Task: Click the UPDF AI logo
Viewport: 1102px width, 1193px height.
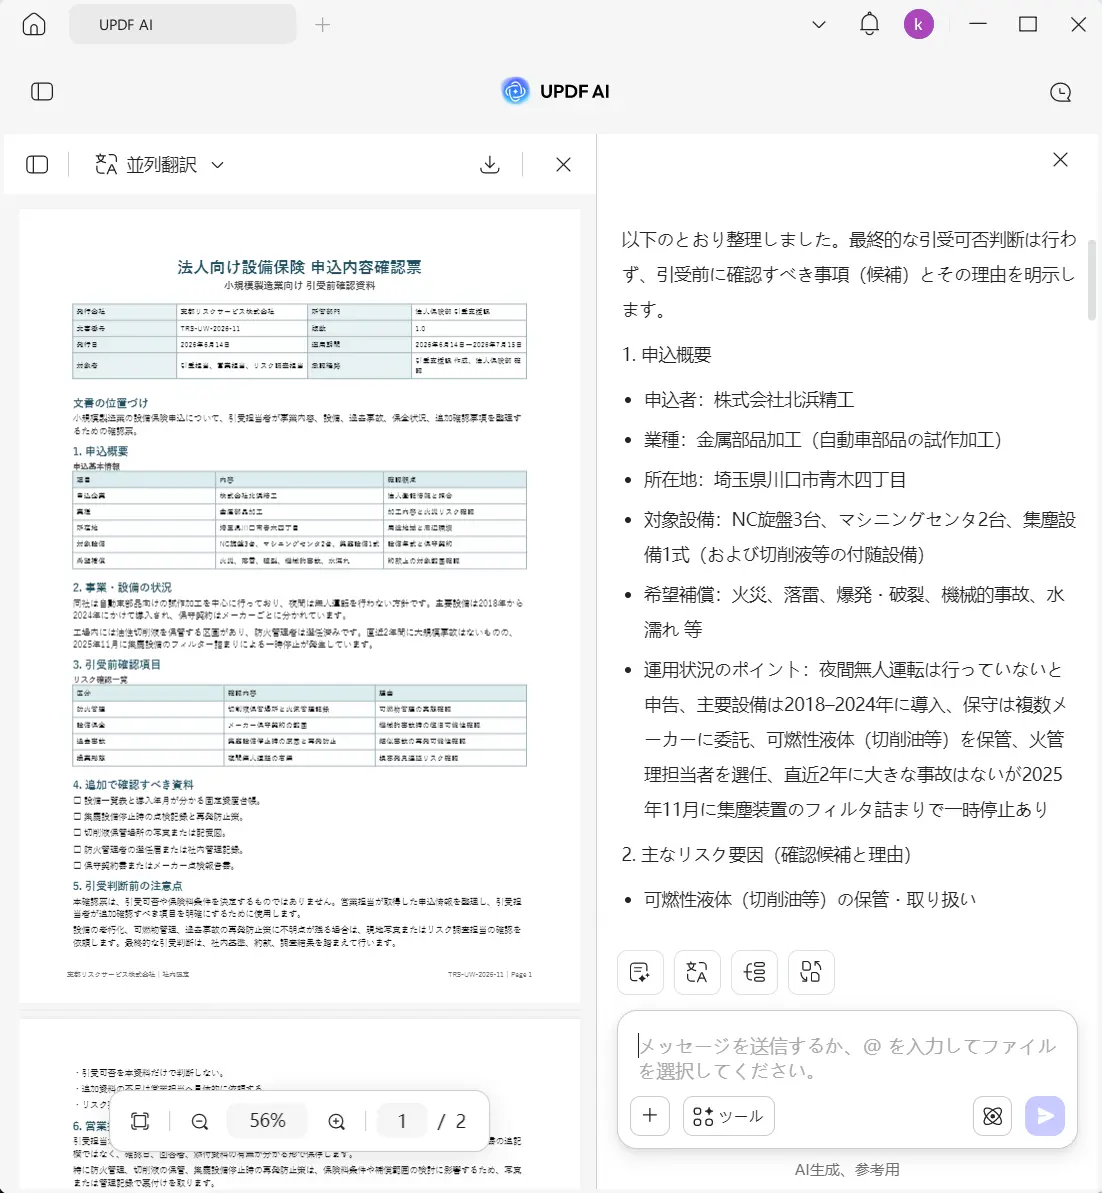Action: 556,91
